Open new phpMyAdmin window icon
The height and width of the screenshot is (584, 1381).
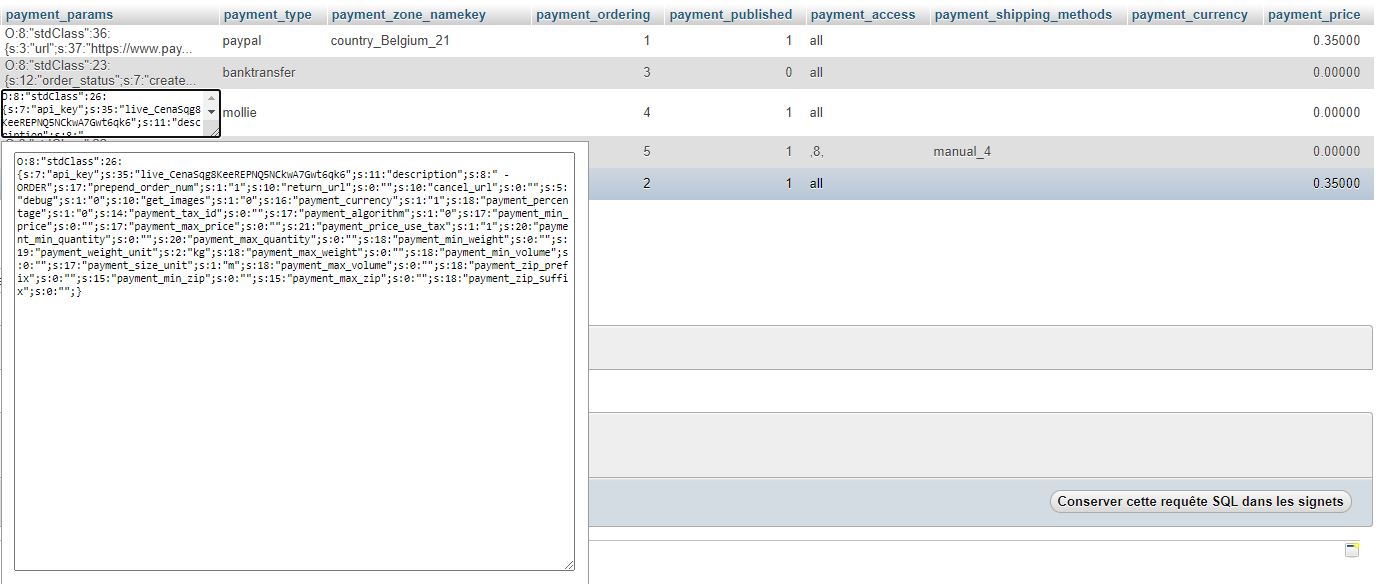point(1352,550)
